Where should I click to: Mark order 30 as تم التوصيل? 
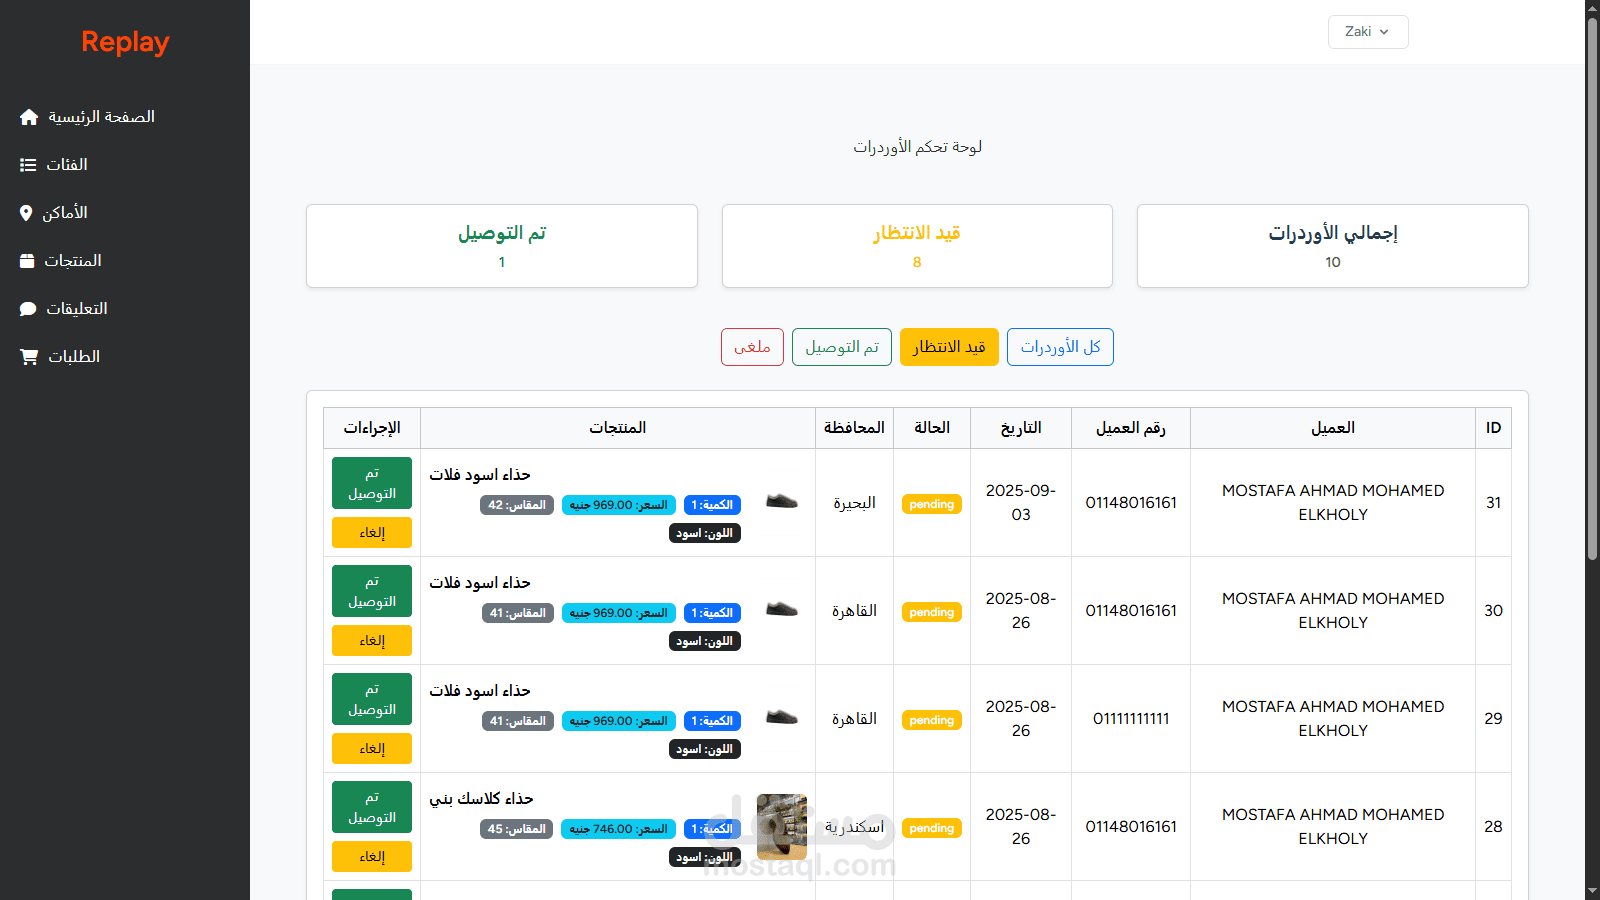372,591
